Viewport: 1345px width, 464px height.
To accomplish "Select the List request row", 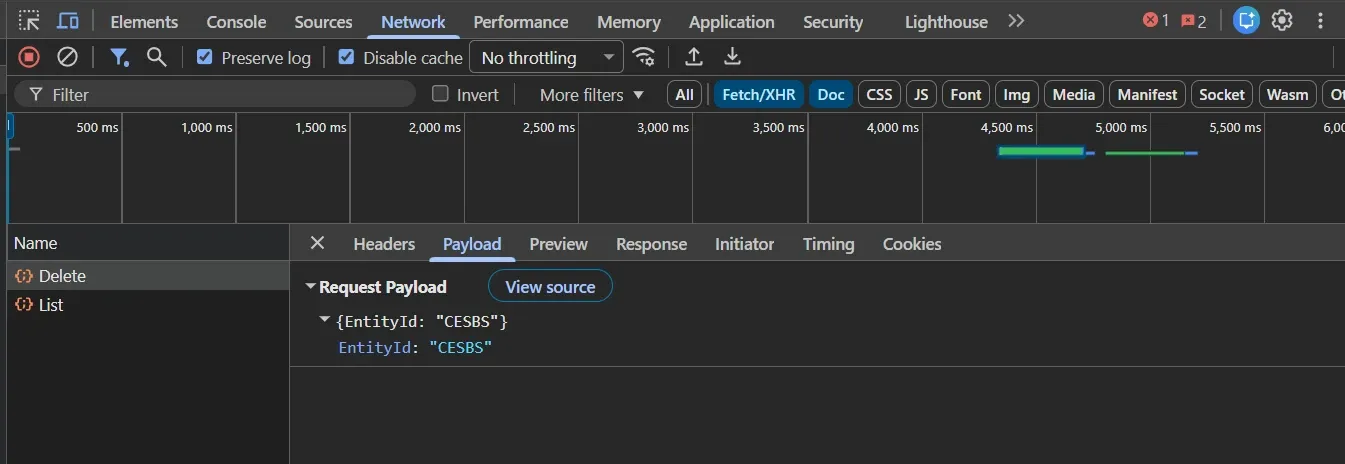I will [148, 305].
